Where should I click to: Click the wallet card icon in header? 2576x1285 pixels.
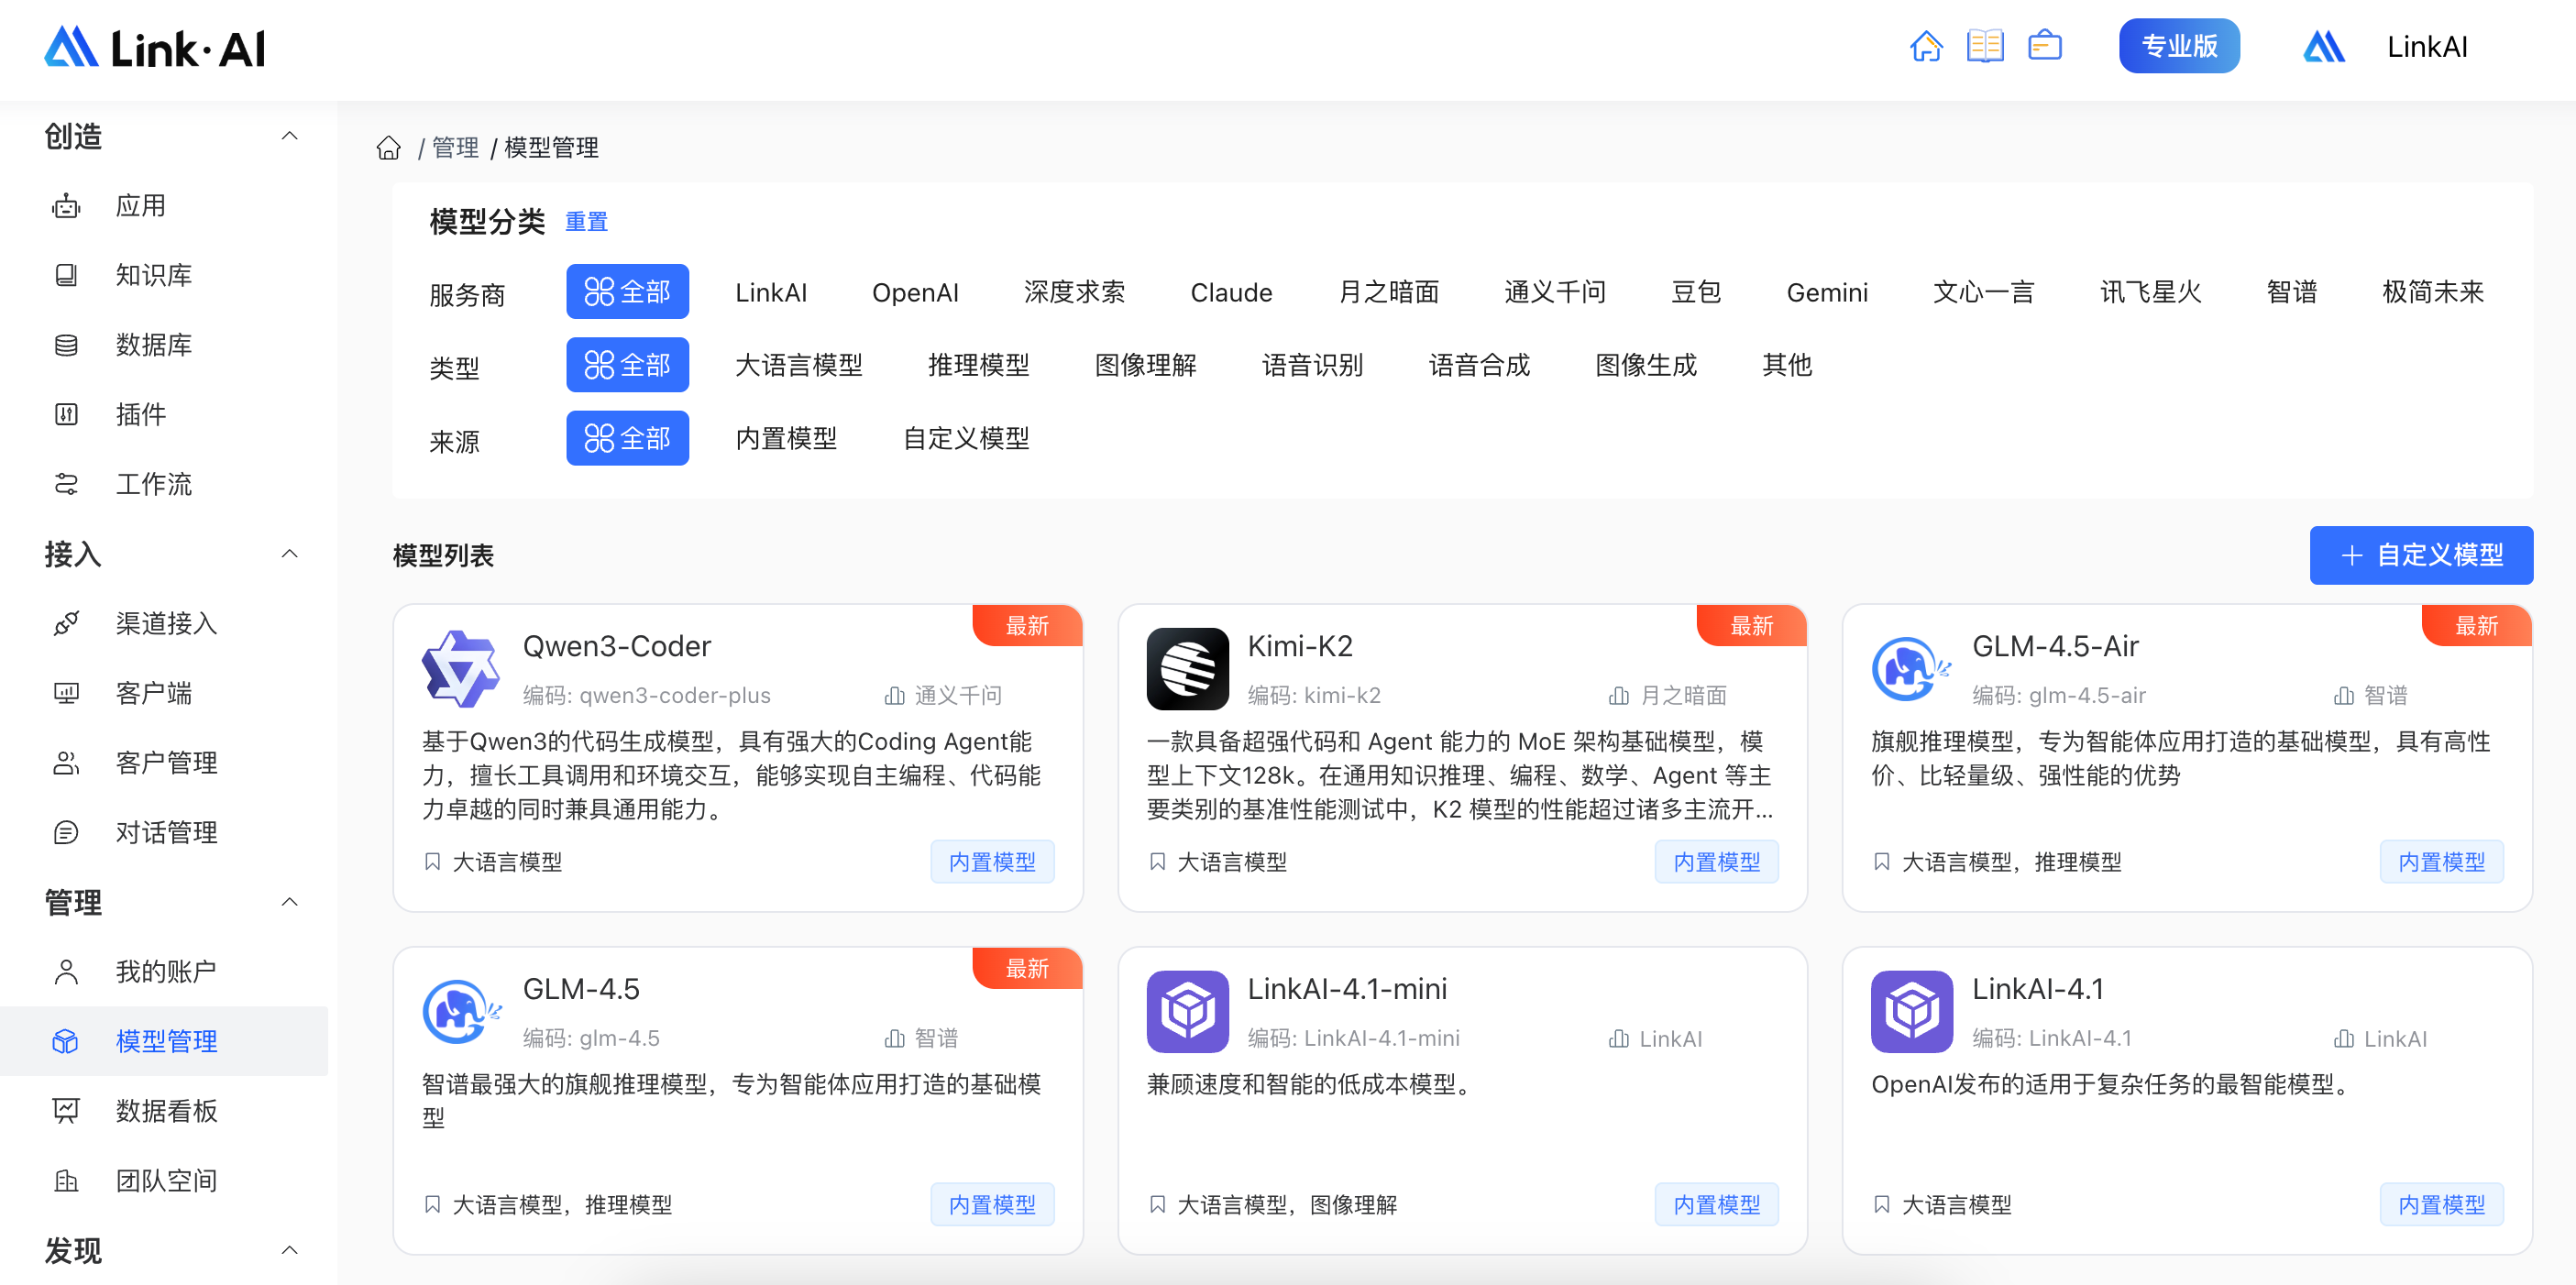(2044, 46)
